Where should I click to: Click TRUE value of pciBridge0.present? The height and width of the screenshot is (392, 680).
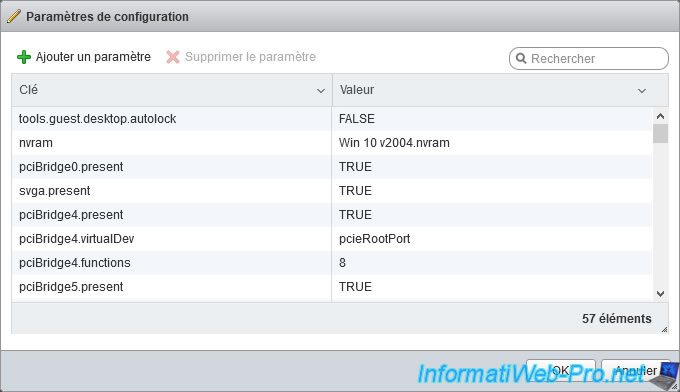click(x=355, y=167)
